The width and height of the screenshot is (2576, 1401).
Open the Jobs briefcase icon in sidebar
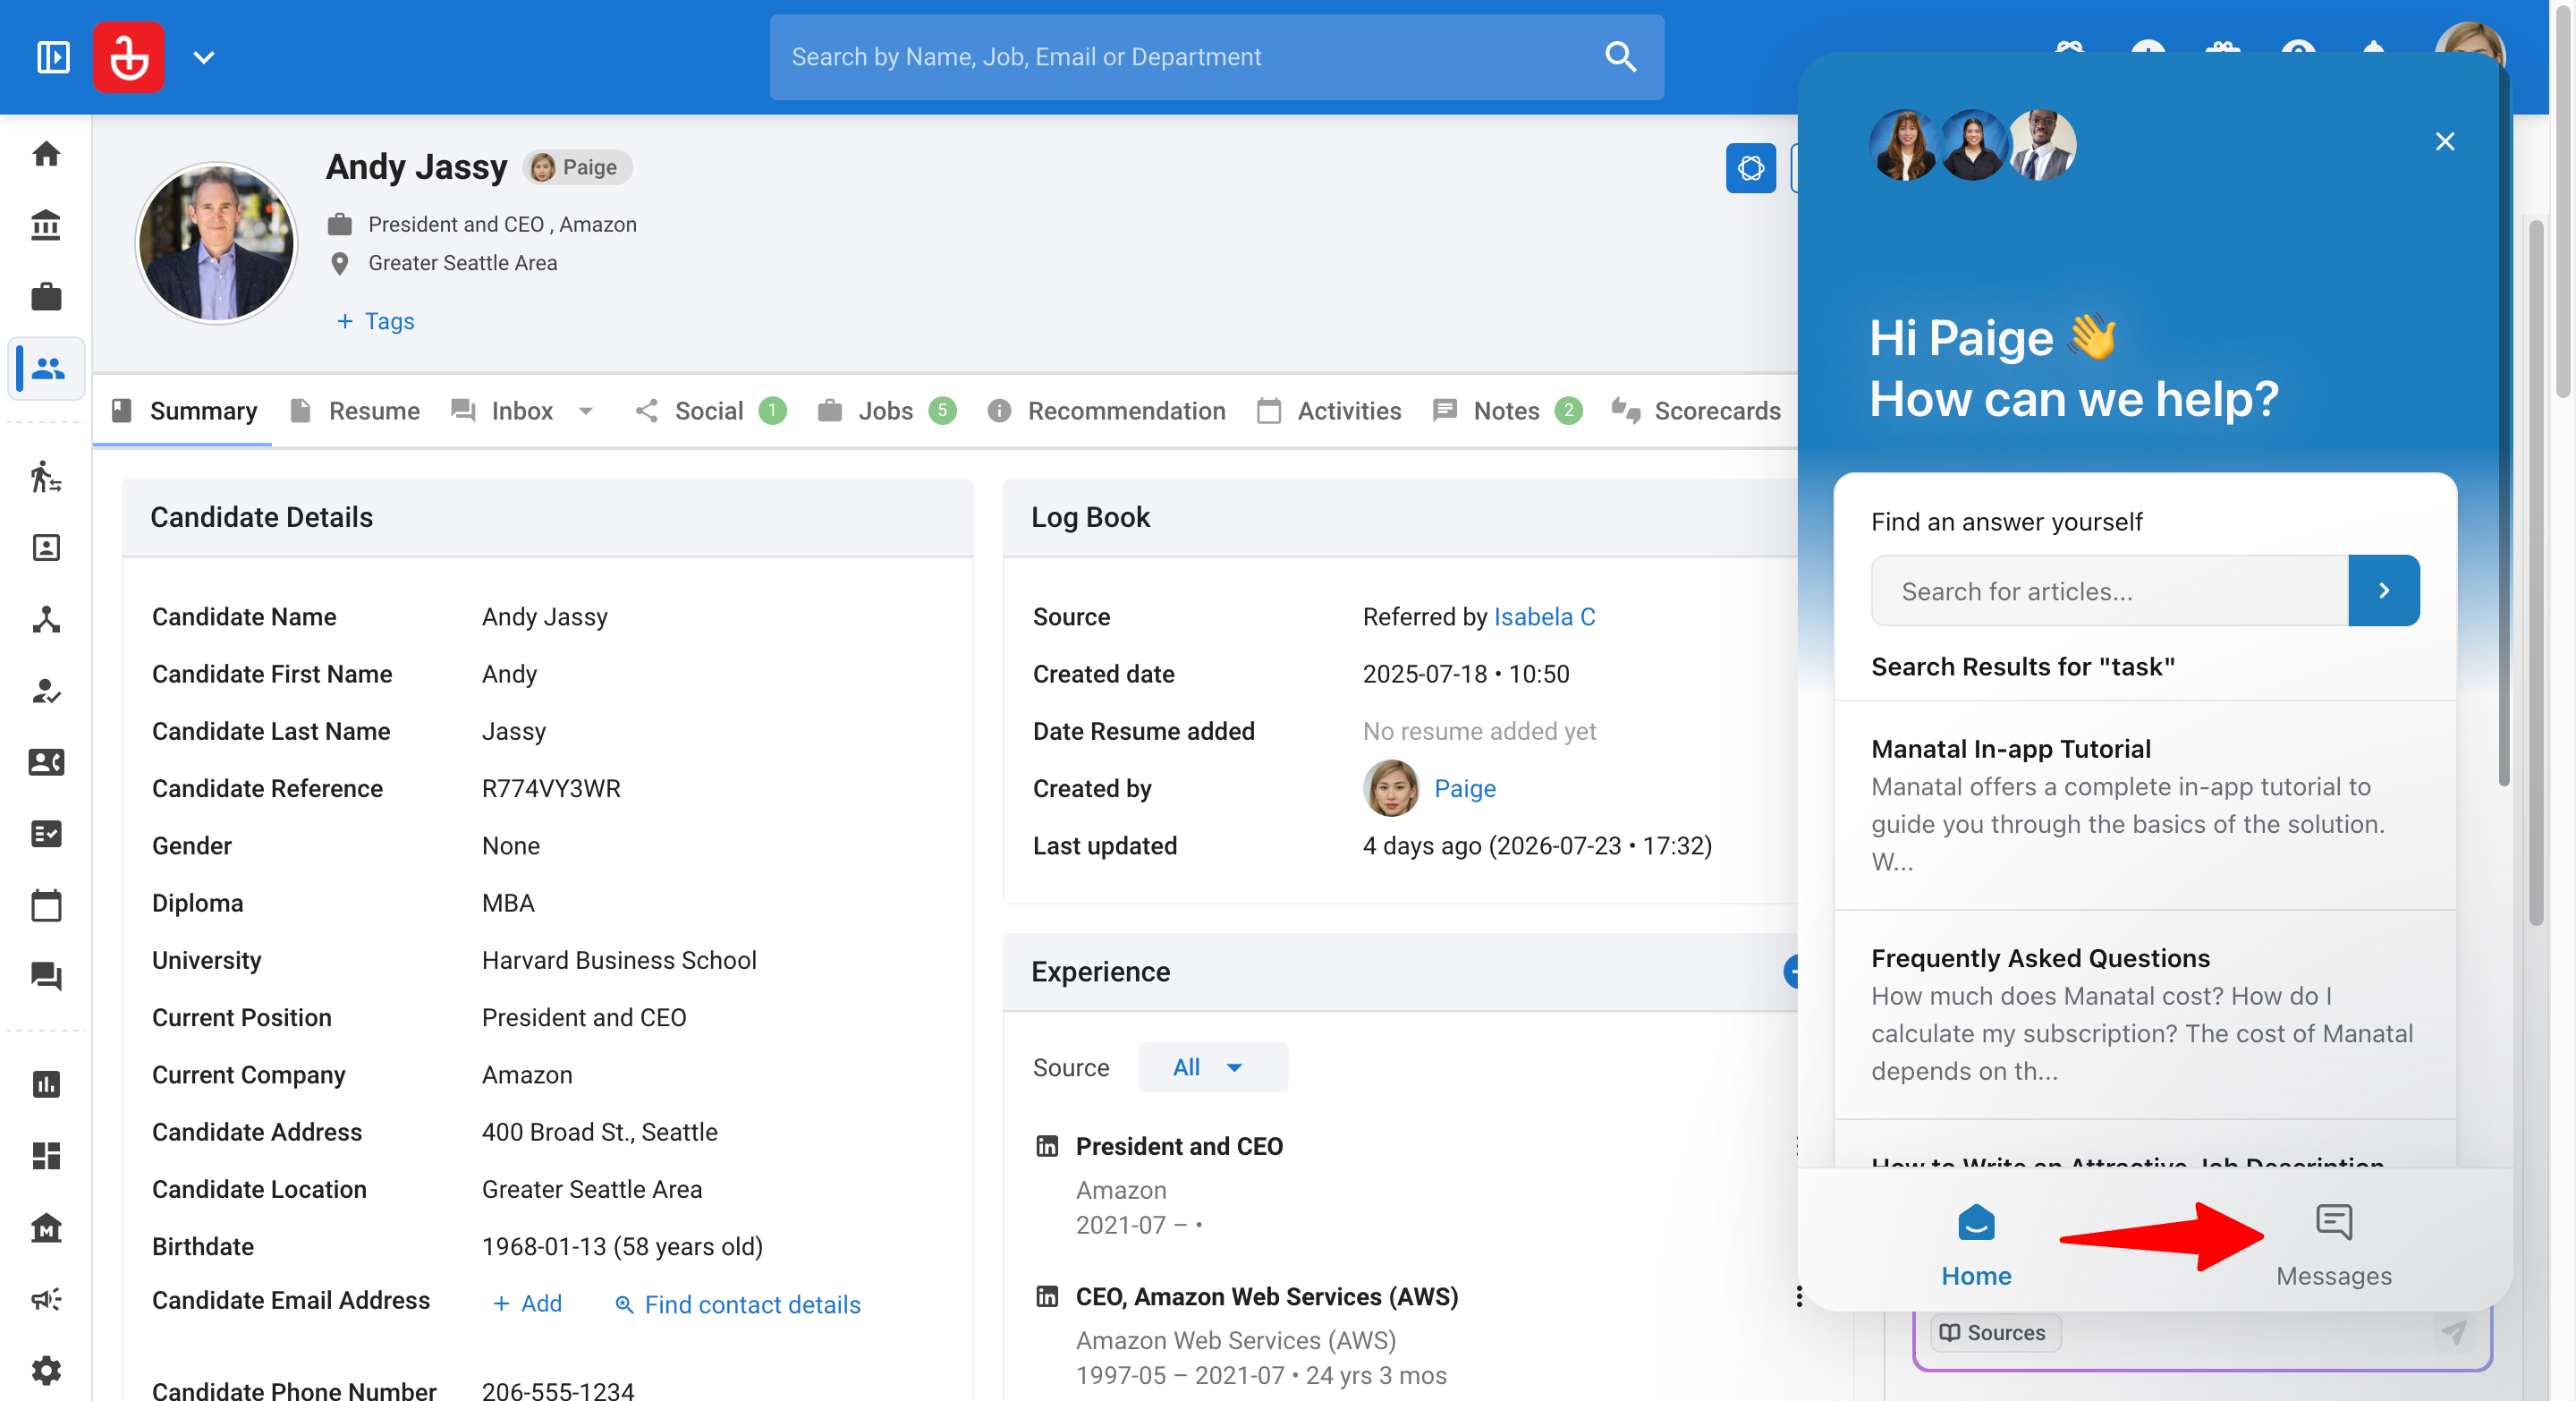tap(46, 297)
